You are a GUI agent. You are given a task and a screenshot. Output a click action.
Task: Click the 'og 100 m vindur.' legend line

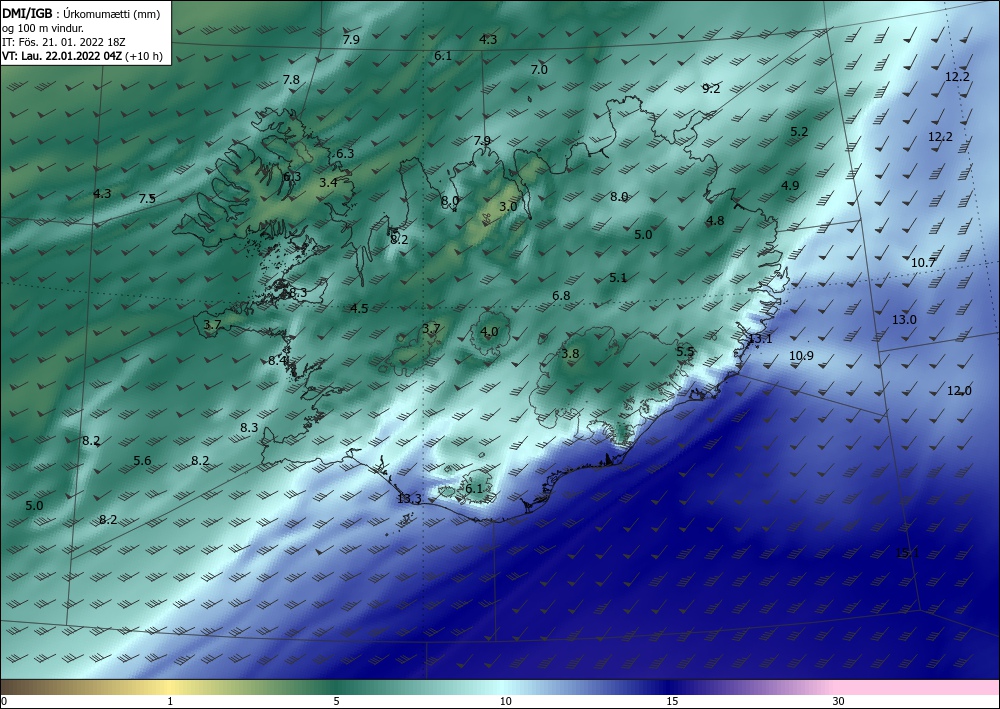(43, 28)
